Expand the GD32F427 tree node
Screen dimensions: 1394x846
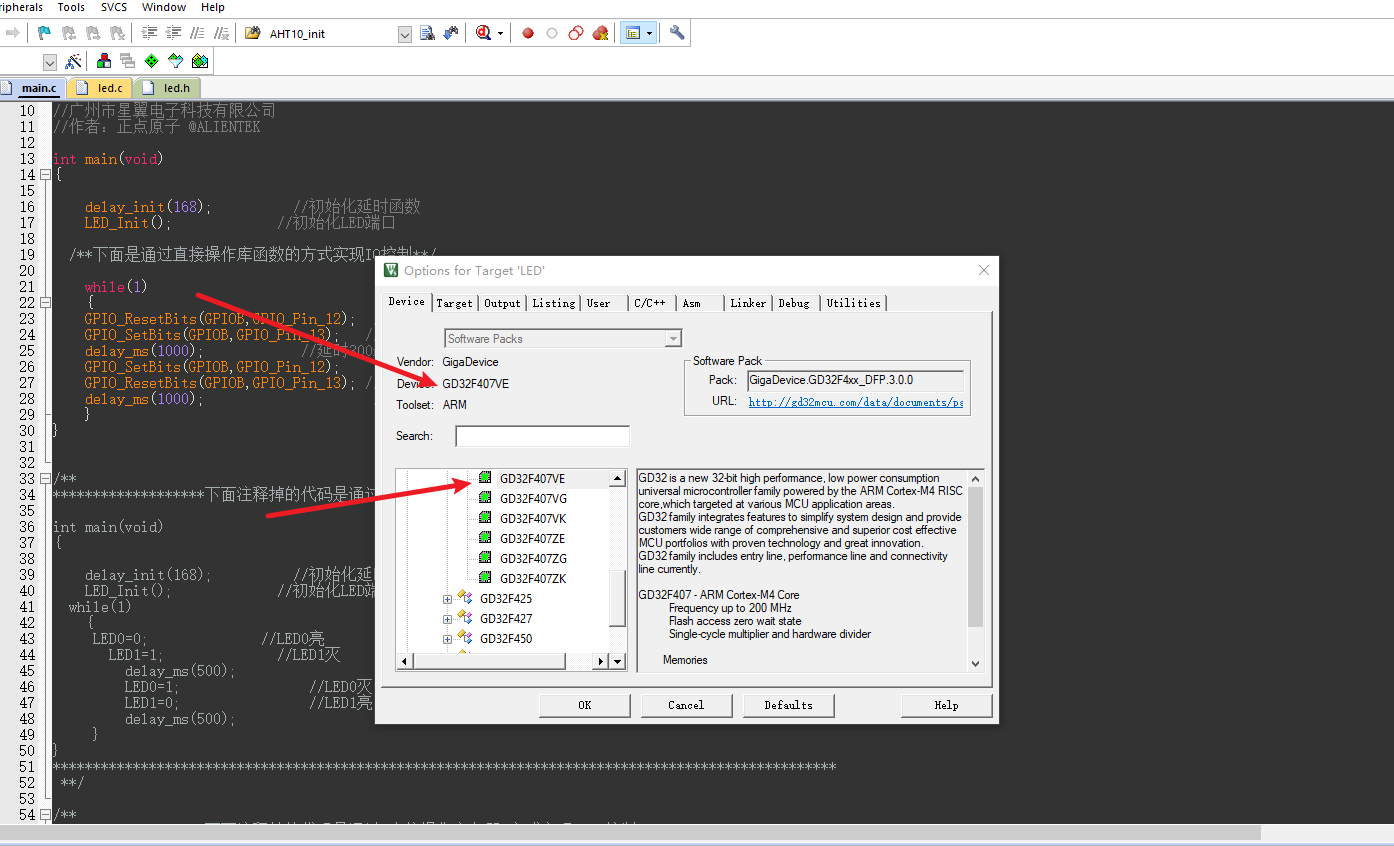(x=447, y=619)
